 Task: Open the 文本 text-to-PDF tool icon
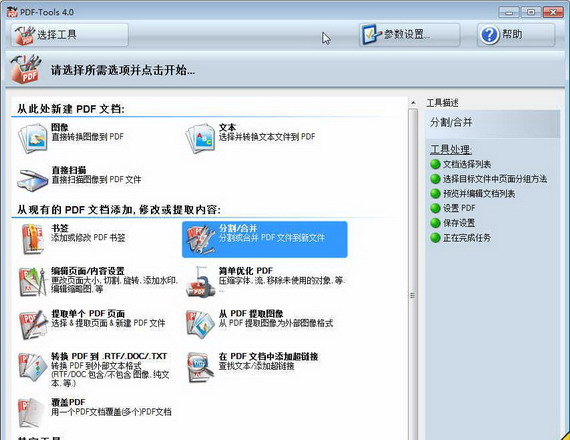click(200, 138)
